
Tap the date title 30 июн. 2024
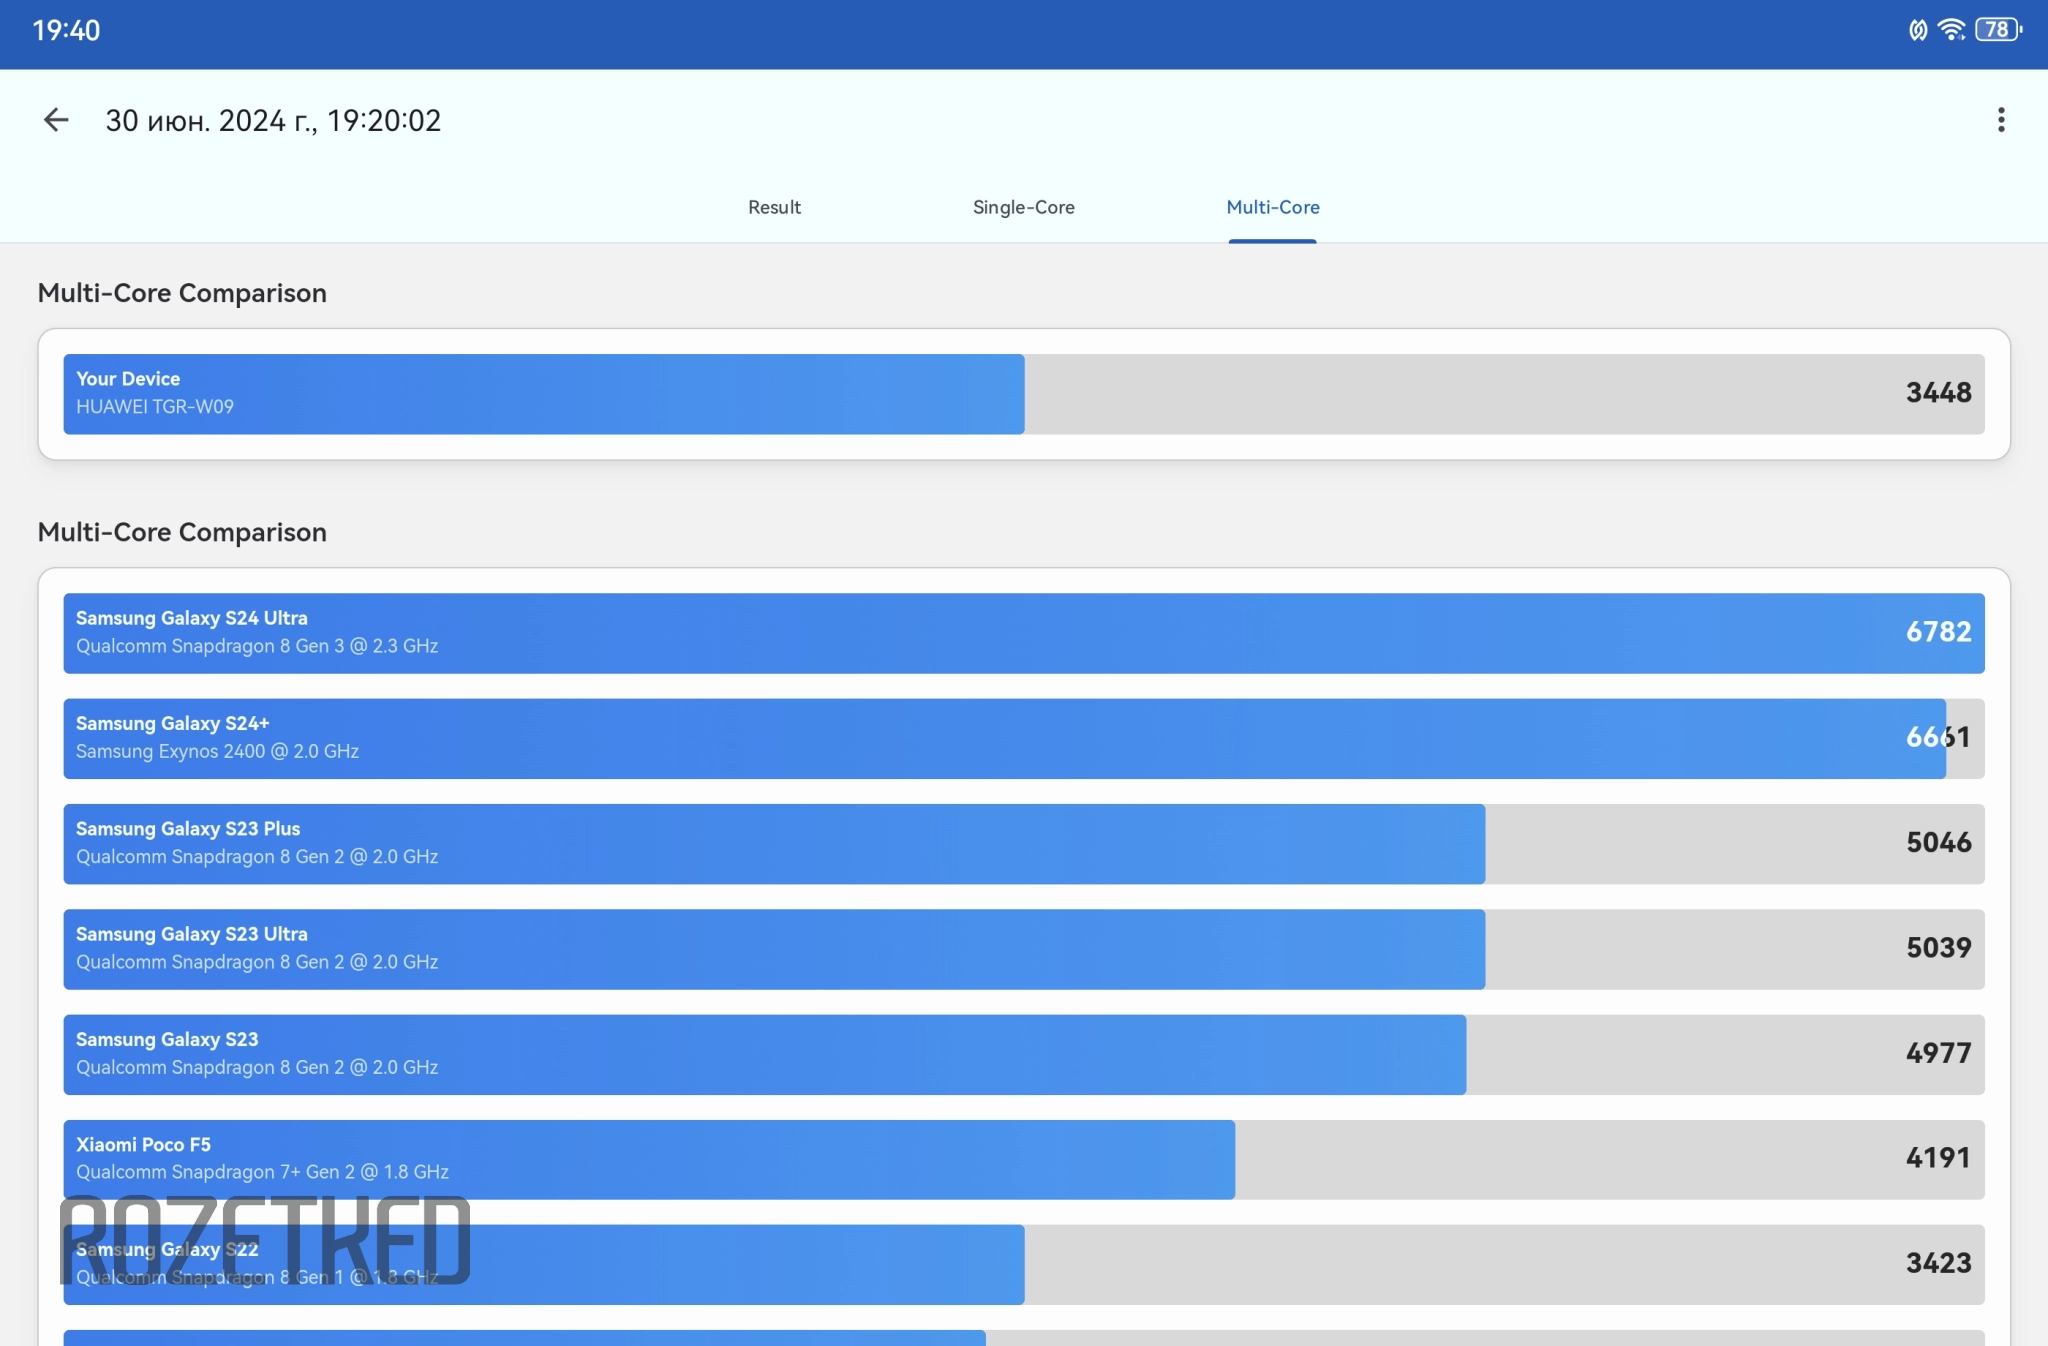coord(273,121)
